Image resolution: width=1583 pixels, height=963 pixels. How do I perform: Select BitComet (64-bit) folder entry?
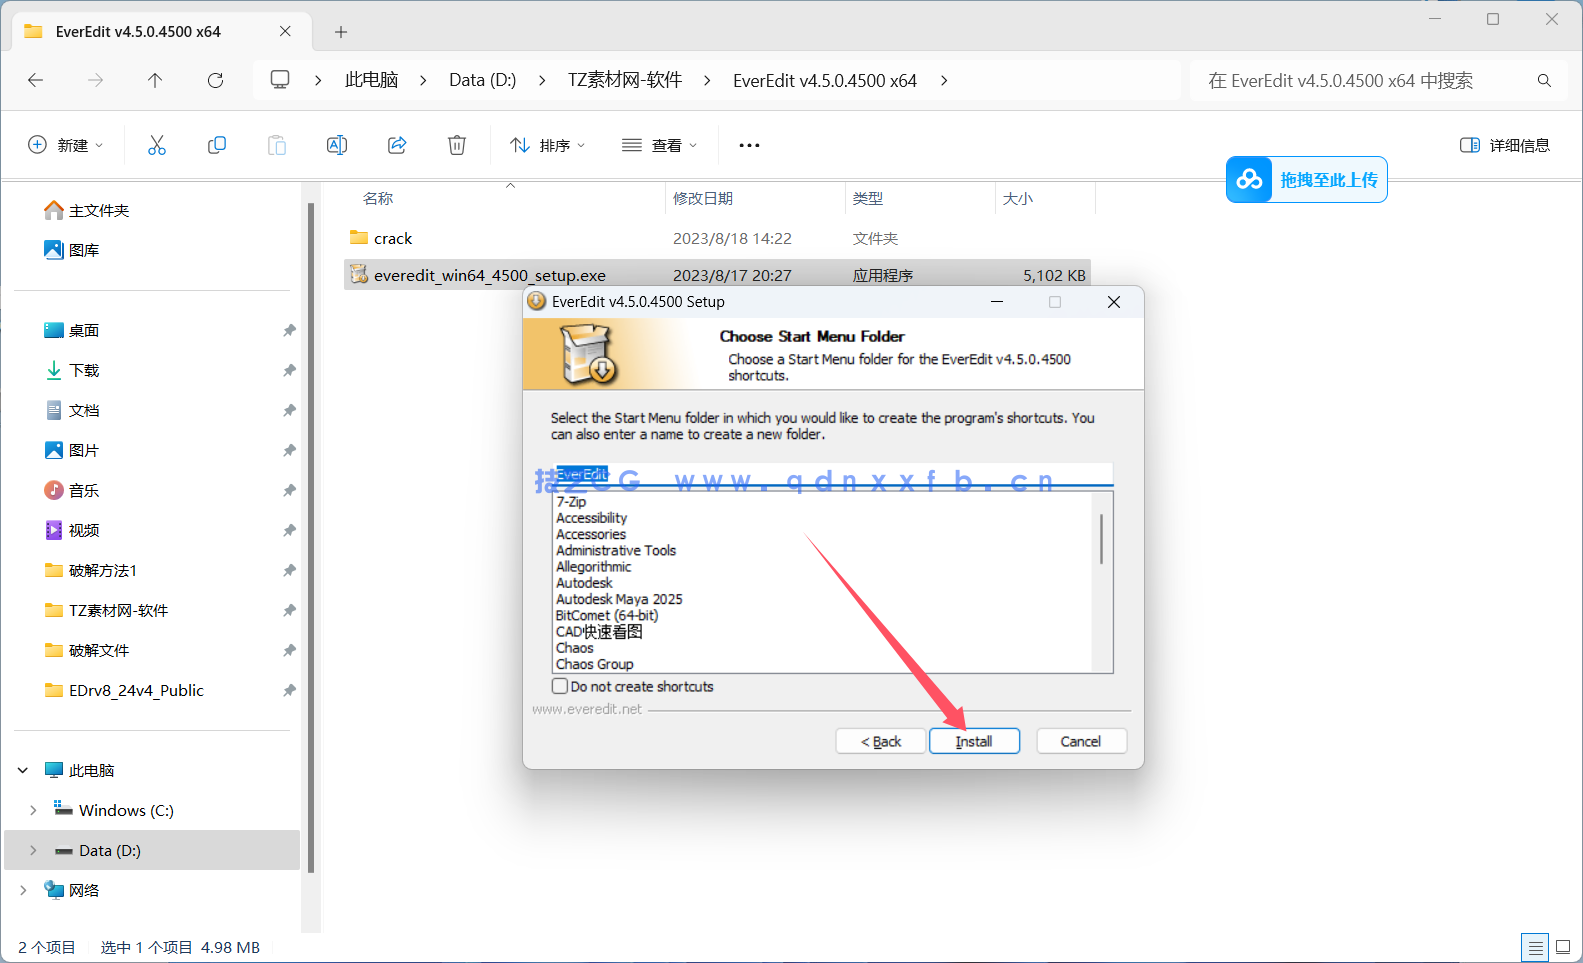(607, 615)
